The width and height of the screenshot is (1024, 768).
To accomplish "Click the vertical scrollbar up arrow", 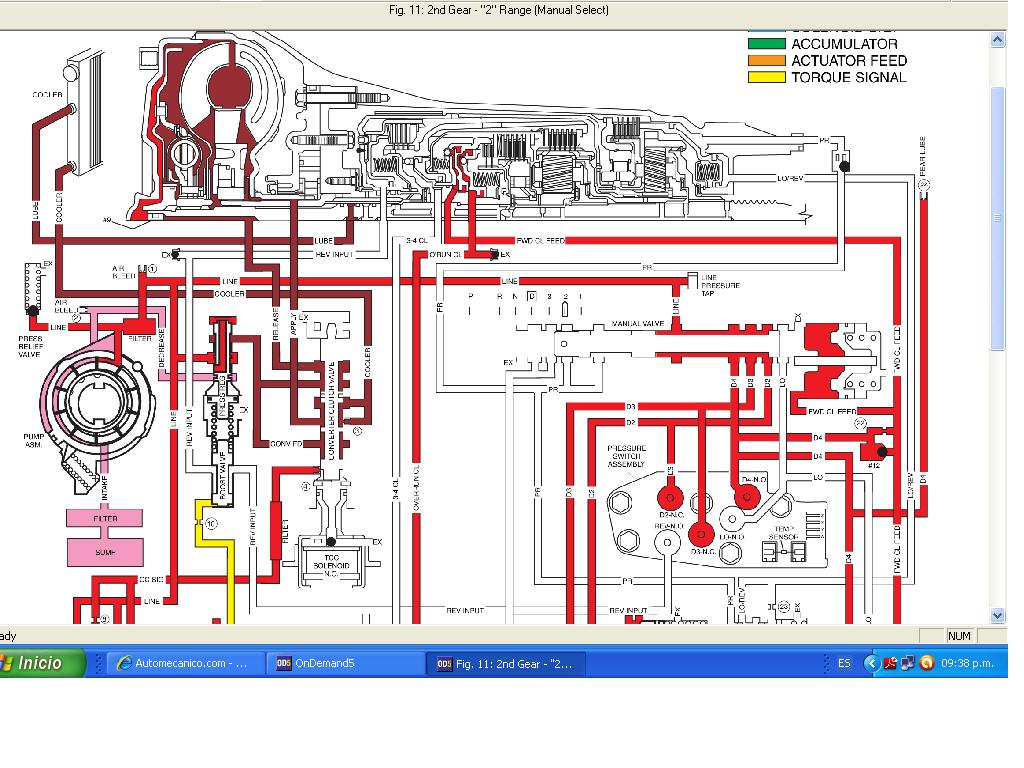I will [997, 40].
